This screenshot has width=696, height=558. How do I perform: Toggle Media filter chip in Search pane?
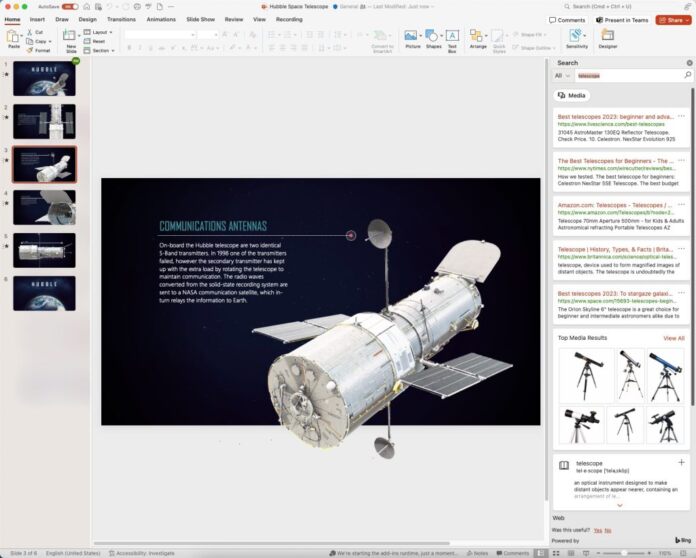[x=572, y=95]
